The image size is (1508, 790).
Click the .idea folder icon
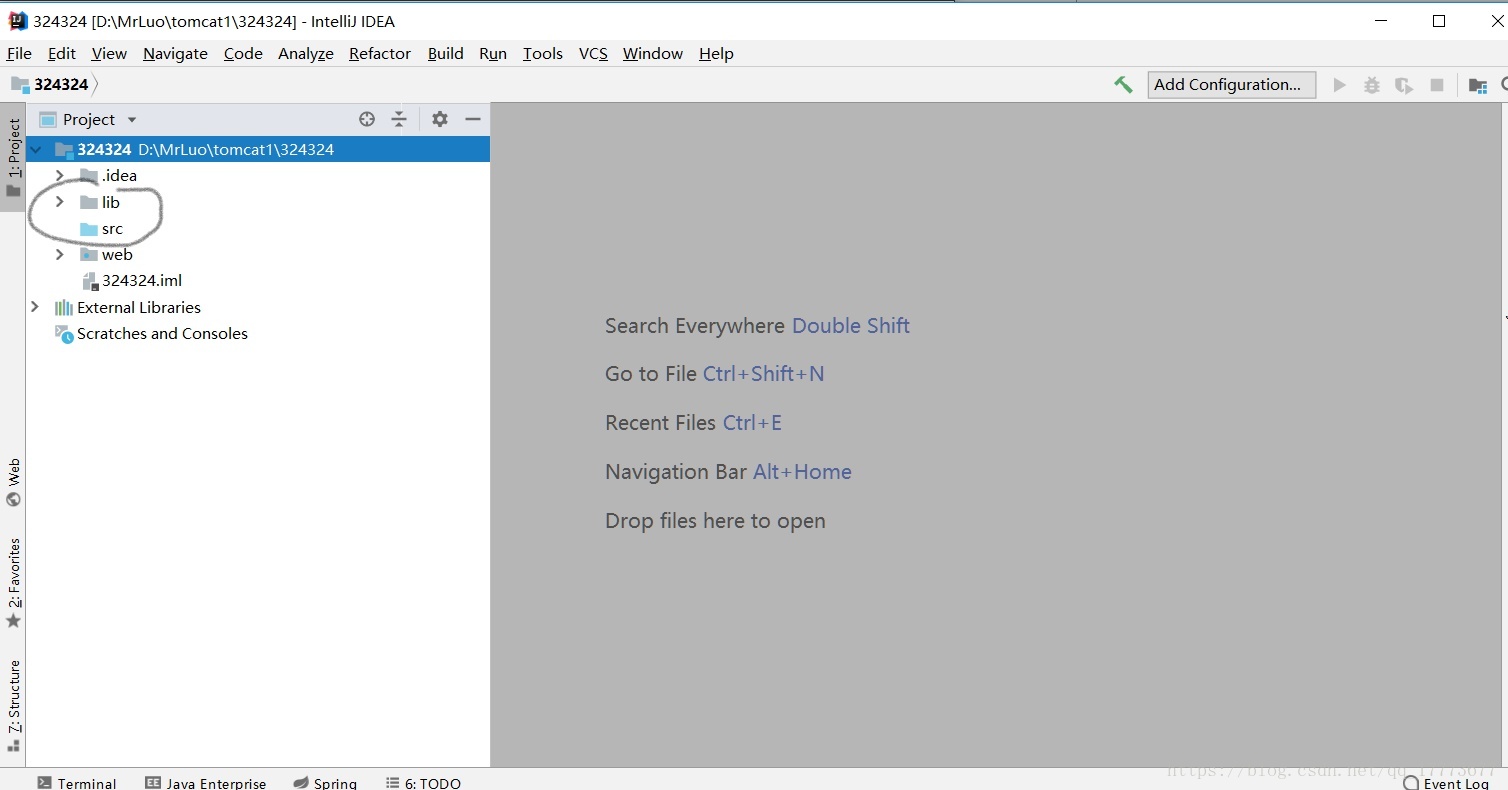(x=89, y=176)
